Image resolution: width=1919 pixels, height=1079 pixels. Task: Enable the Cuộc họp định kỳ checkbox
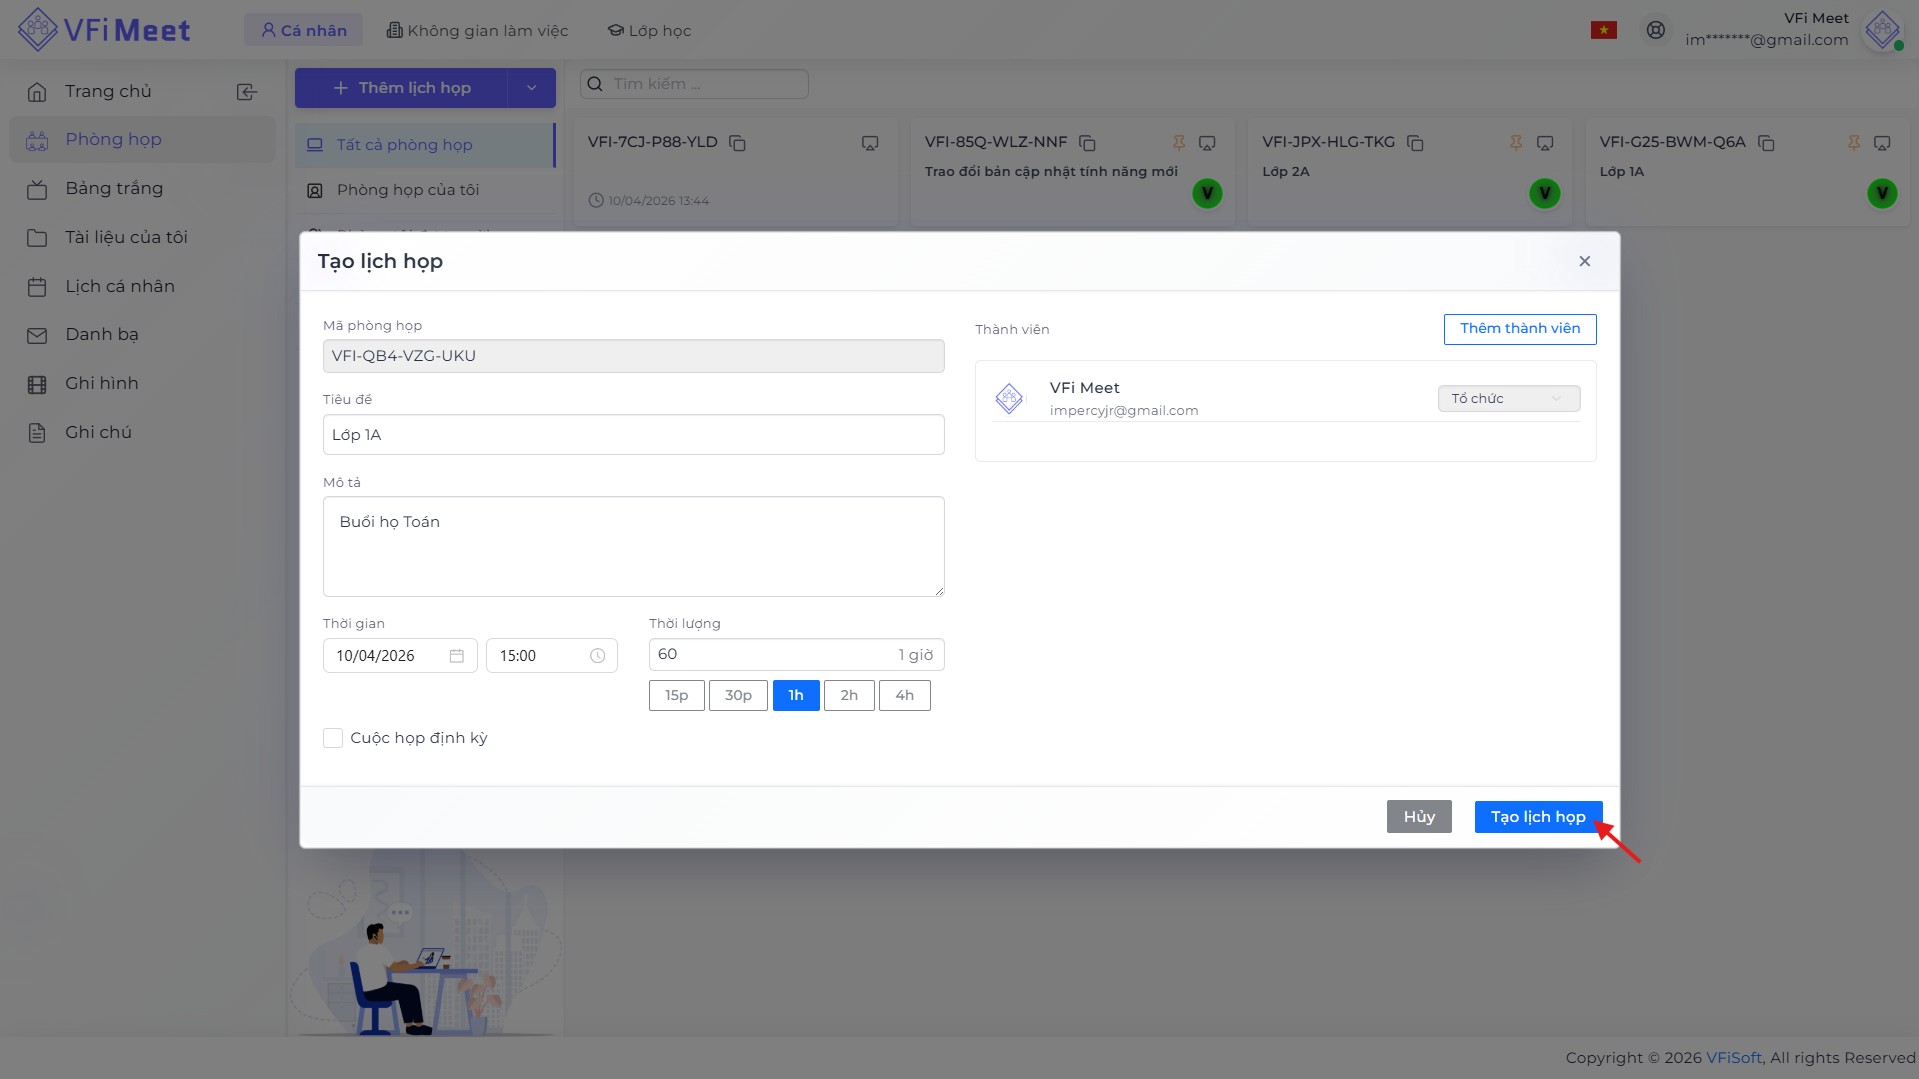[x=333, y=738]
